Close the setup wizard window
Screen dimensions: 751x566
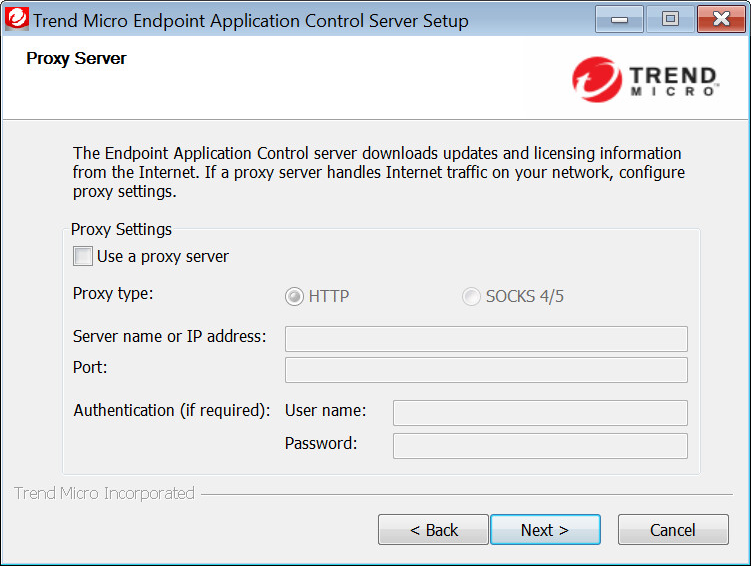point(721,18)
